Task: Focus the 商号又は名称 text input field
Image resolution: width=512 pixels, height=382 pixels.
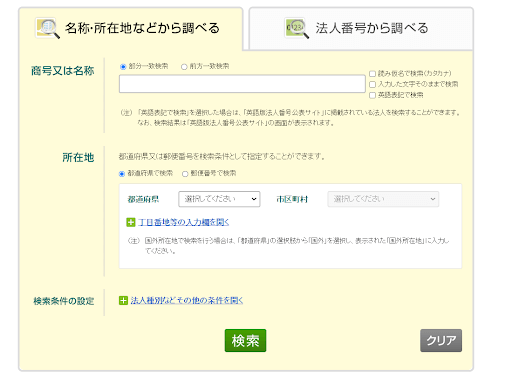Action: coord(242,84)
